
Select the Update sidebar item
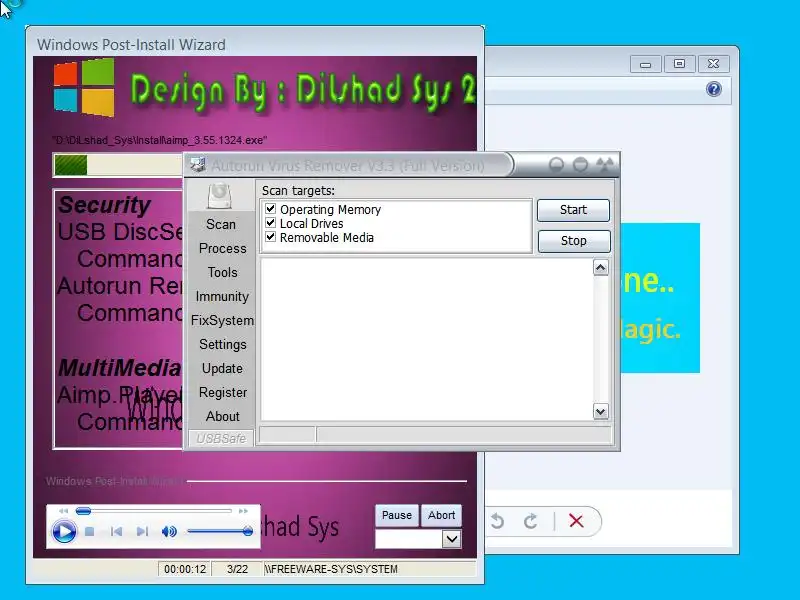point(222,368)
